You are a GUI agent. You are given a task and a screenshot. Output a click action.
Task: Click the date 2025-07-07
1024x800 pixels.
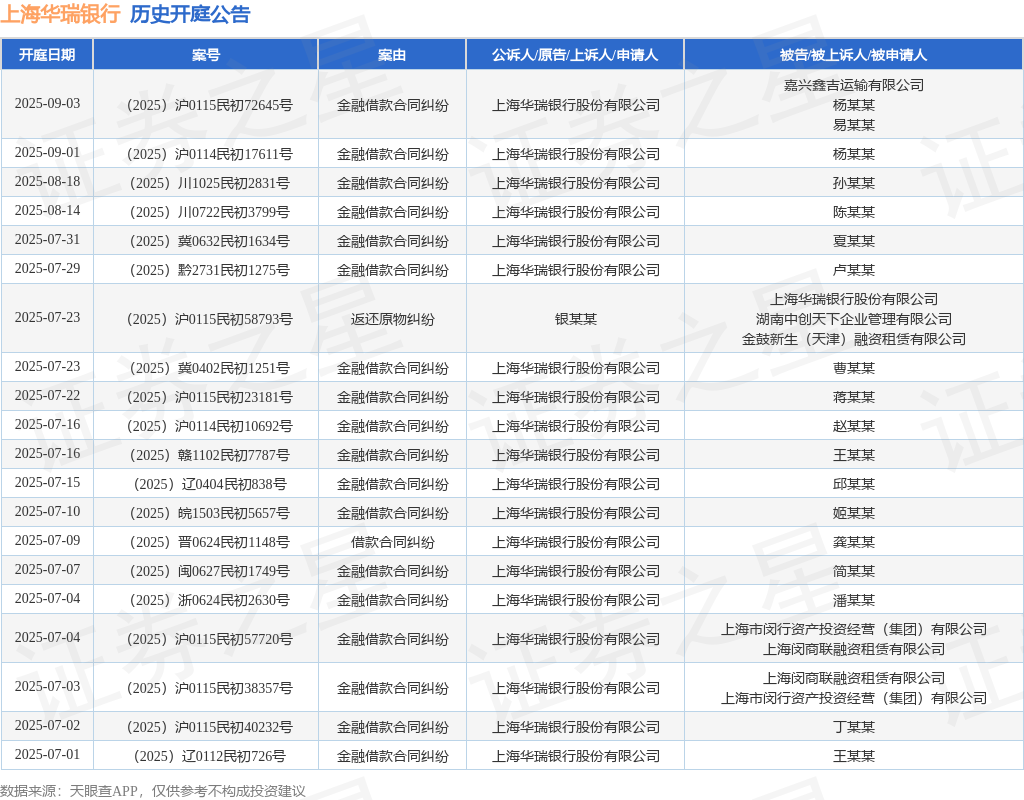(x=47, y=569)
